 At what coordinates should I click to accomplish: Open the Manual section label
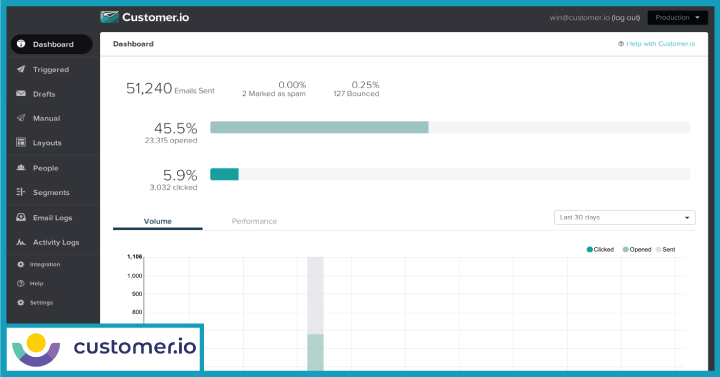[46, 118]
